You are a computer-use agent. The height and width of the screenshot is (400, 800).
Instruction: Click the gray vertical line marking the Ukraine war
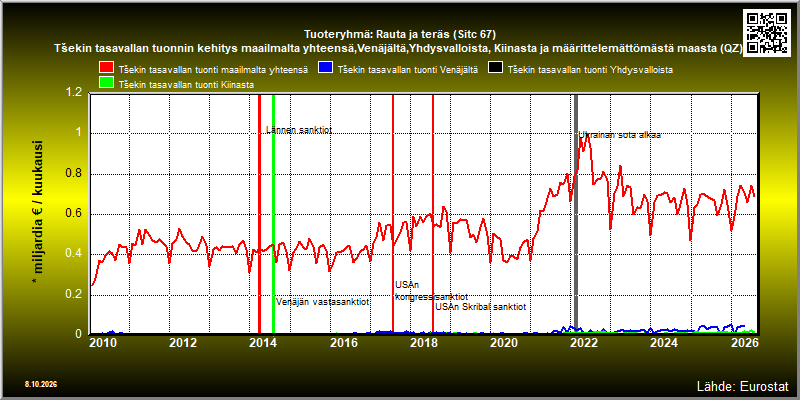point(576,214)
